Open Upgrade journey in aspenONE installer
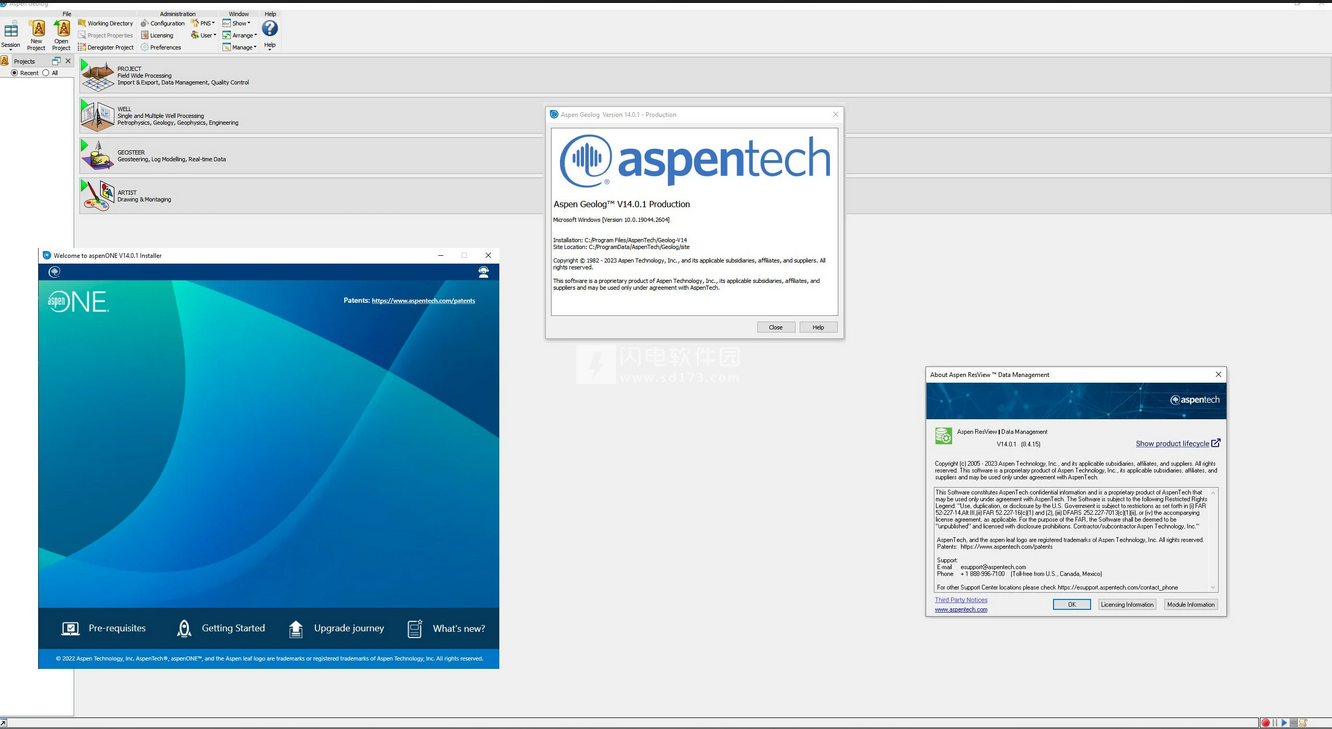Screen dimensions: 1332x729 click(x=336, y=628)
